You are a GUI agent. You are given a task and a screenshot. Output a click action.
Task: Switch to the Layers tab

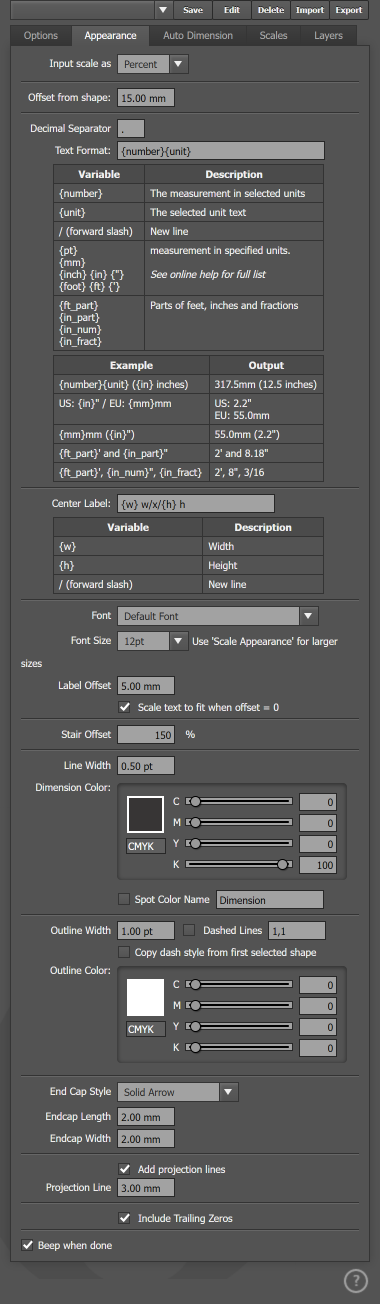click(x=328, y=36)
